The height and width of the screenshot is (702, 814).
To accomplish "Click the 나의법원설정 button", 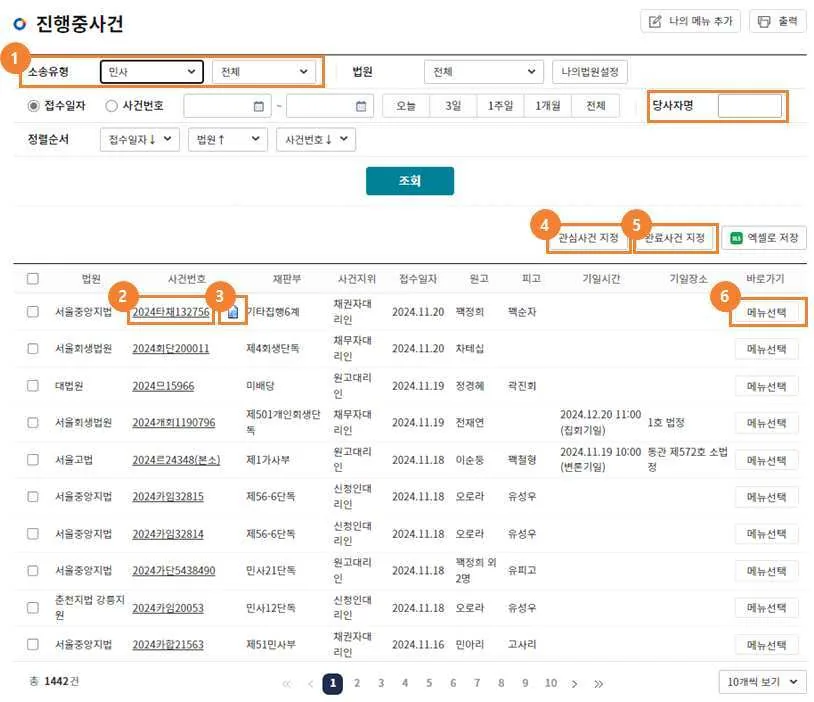I will [590, 72].
